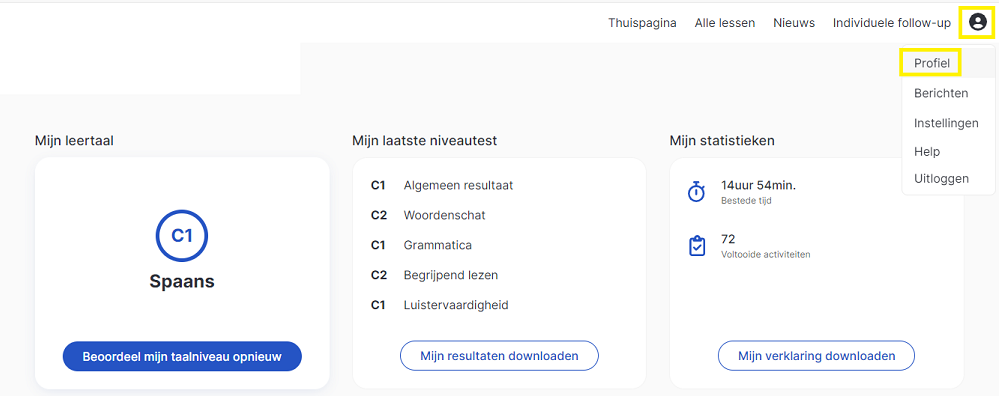
Task: Go to Thuispagina in the navigation
Action: click(642, 23)
